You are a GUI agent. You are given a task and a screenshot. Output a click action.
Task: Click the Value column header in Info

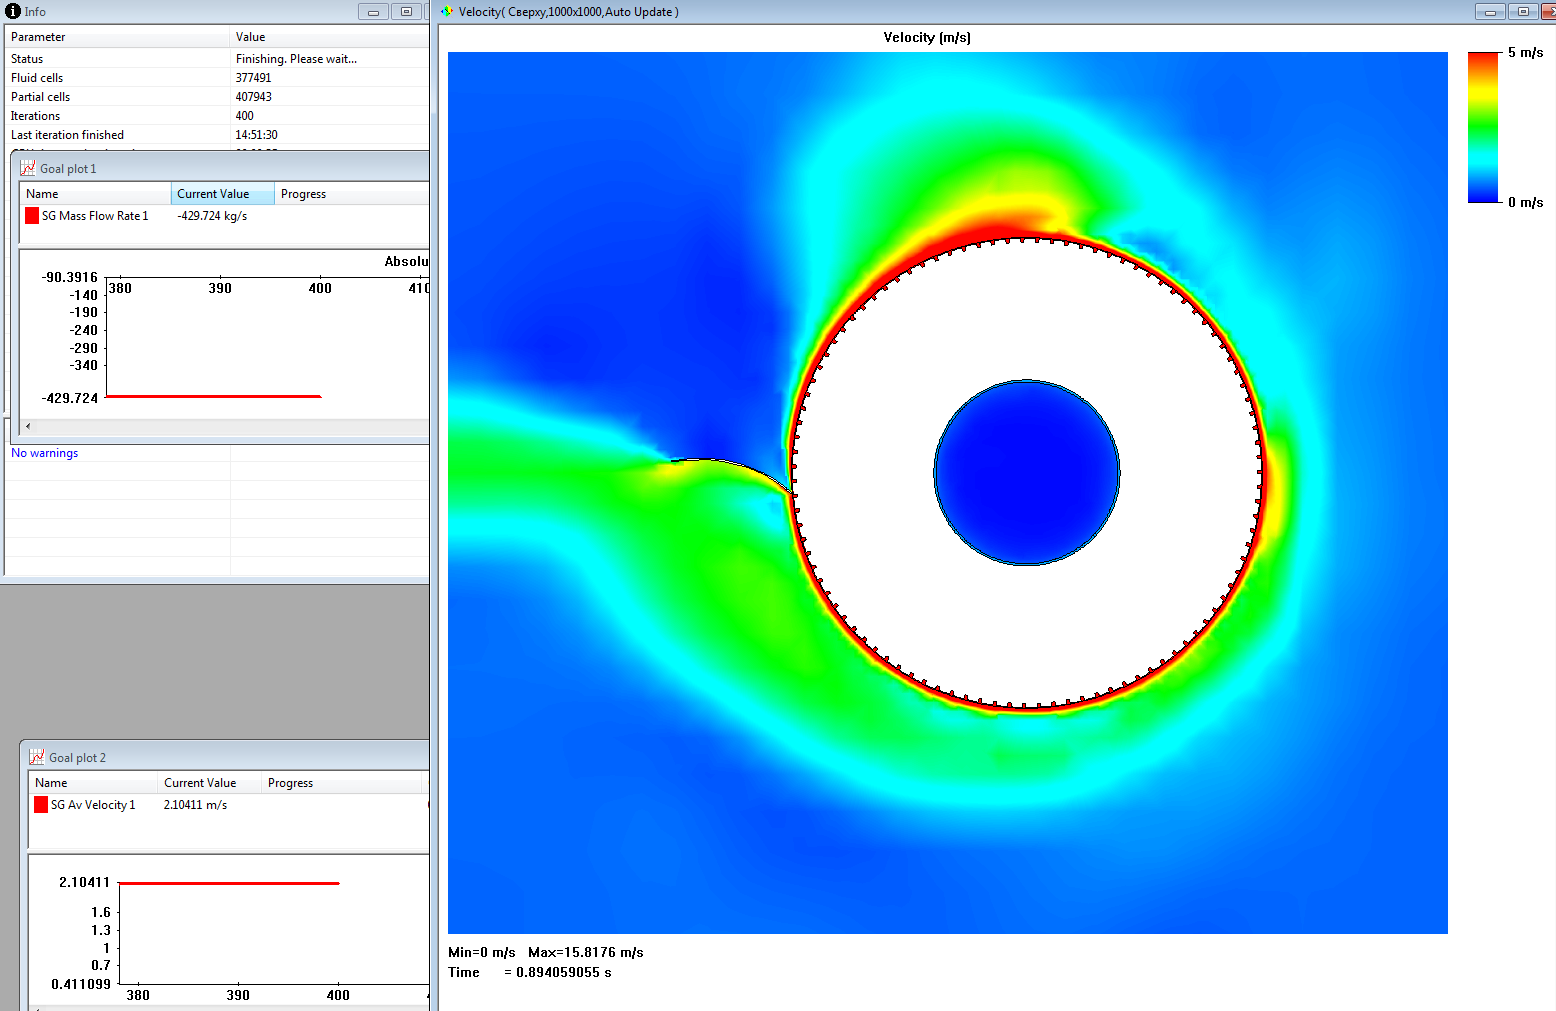(250, 37)
